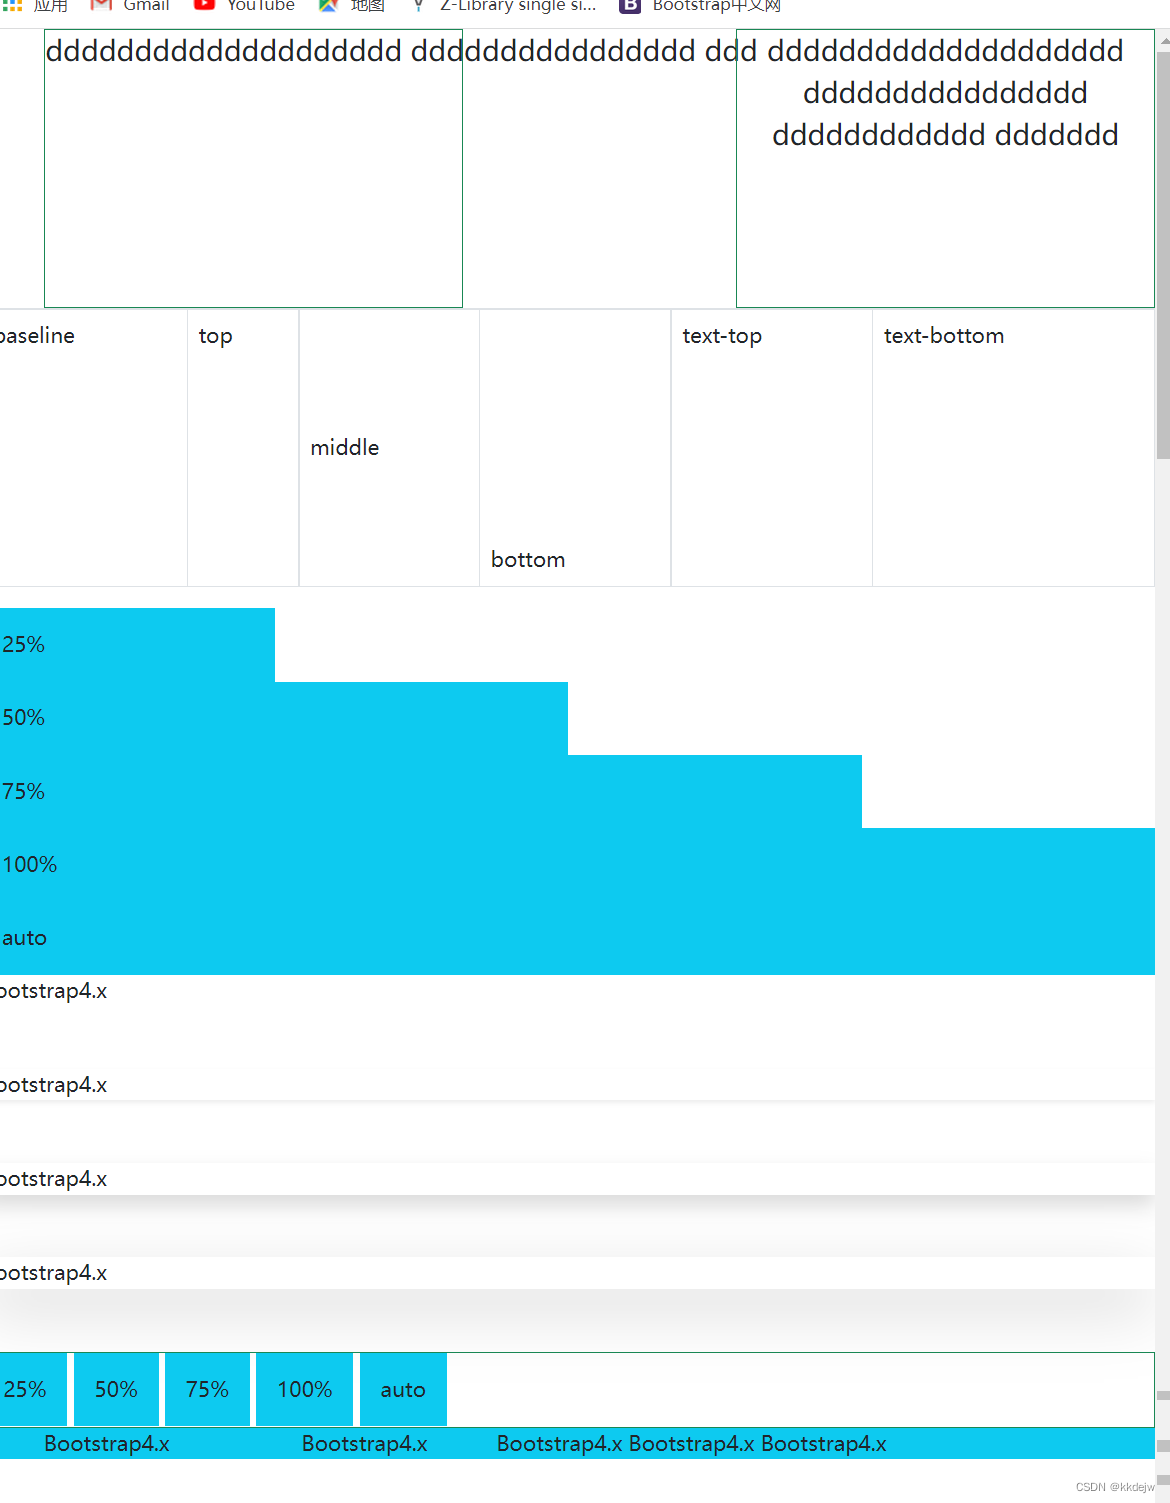This screenshot has height=1503, width=1170.
Task: Select the 'baseline' table cell text
Action: tap(37, 336)
